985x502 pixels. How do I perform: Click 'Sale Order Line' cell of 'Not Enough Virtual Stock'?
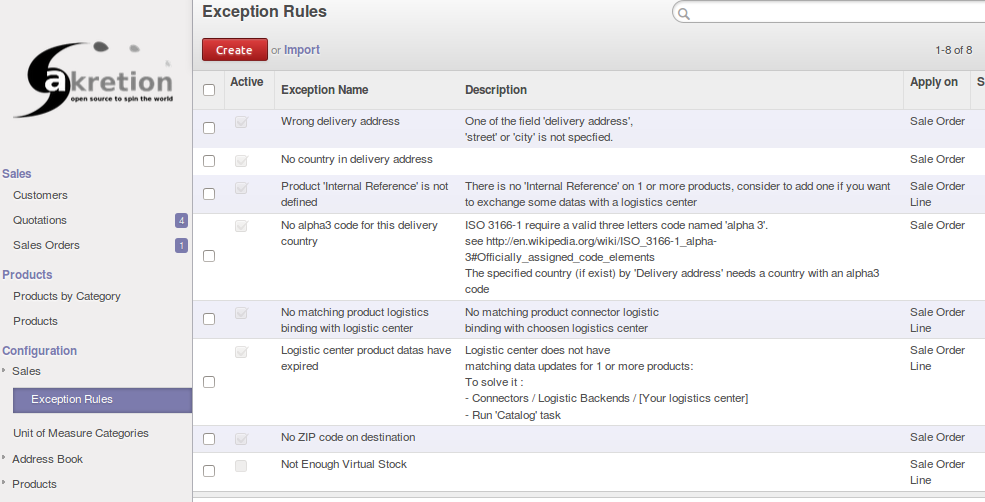point(937,472)
